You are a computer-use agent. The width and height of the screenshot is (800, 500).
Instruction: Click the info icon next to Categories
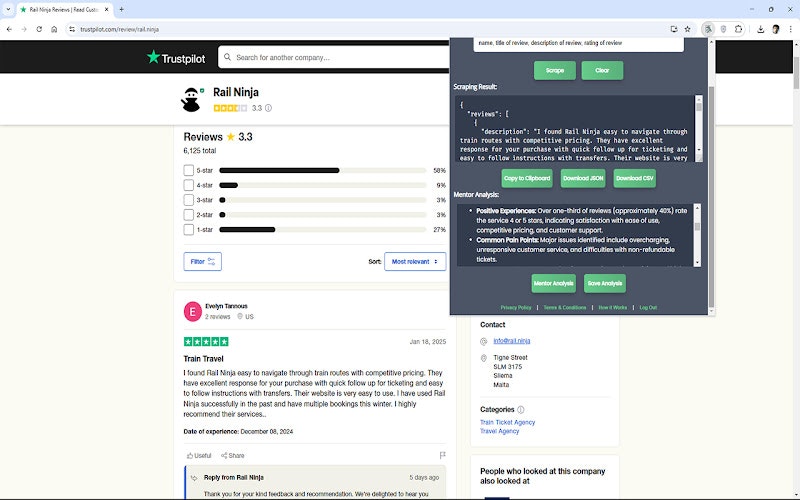click(x=521, y=410)
